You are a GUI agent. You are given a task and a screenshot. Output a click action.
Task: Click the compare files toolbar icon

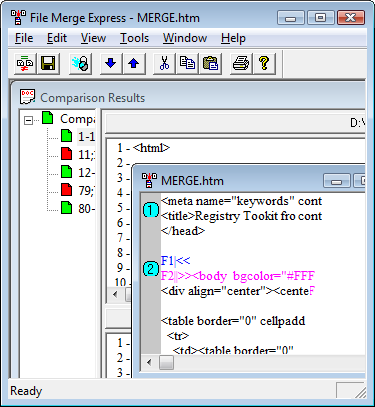(25, 63)
